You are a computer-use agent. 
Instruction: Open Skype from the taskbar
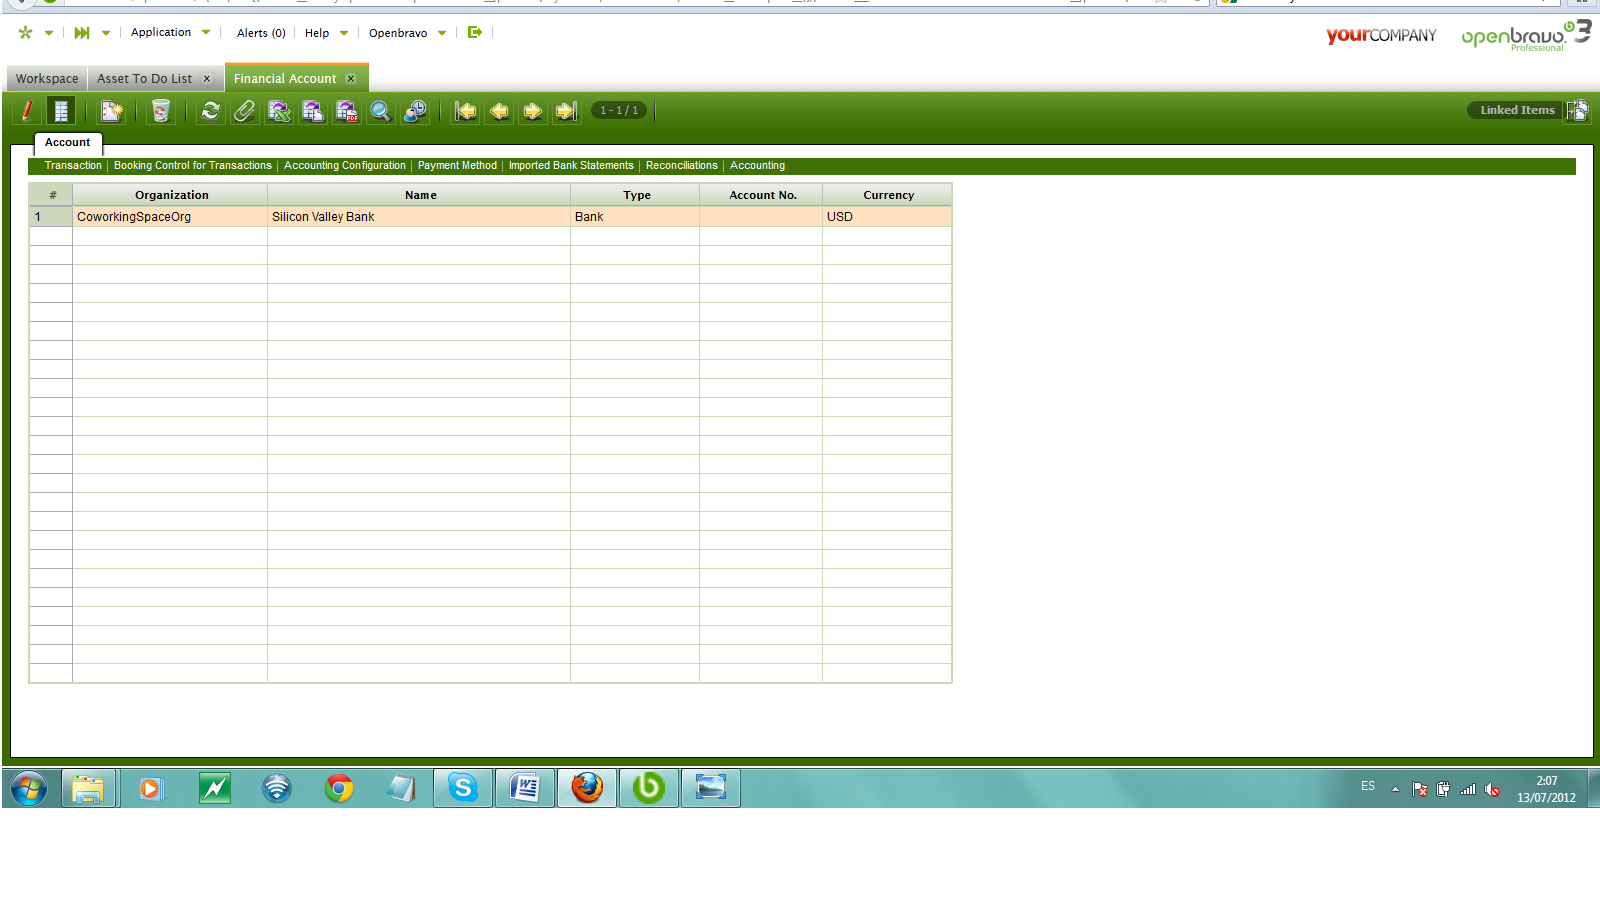click(463, 788)
